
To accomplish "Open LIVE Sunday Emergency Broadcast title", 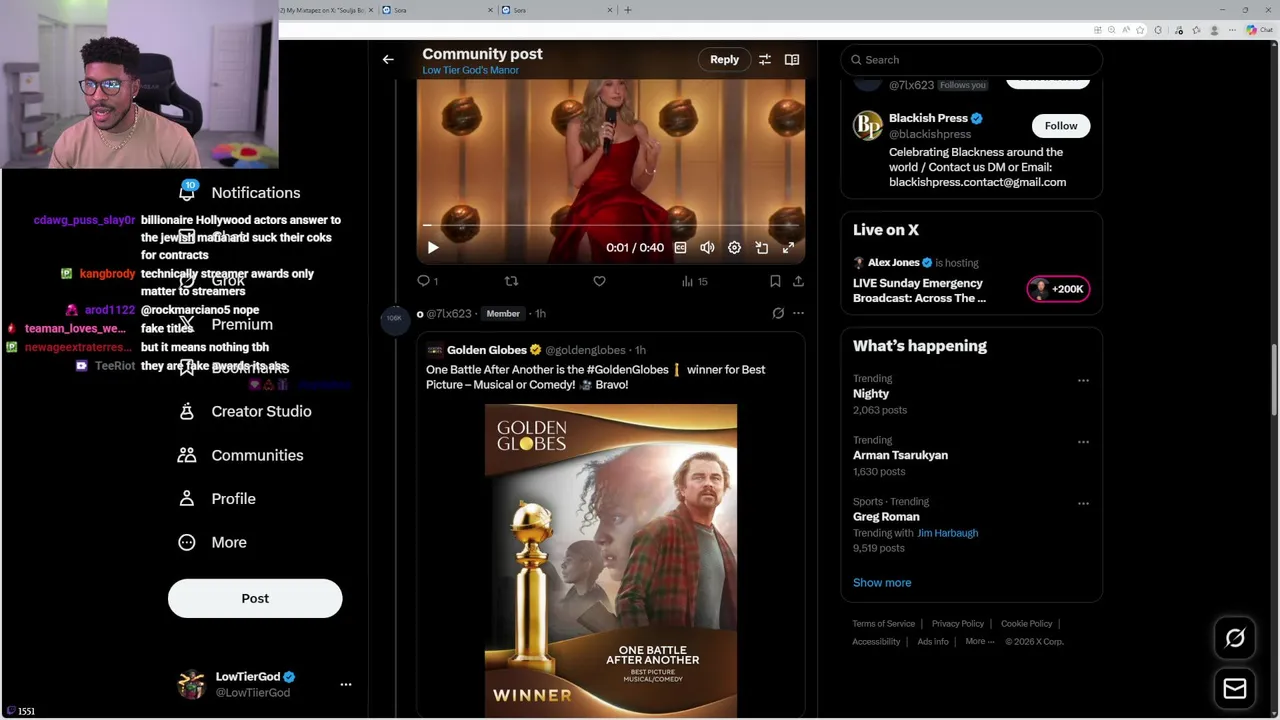I will (918, 291).
